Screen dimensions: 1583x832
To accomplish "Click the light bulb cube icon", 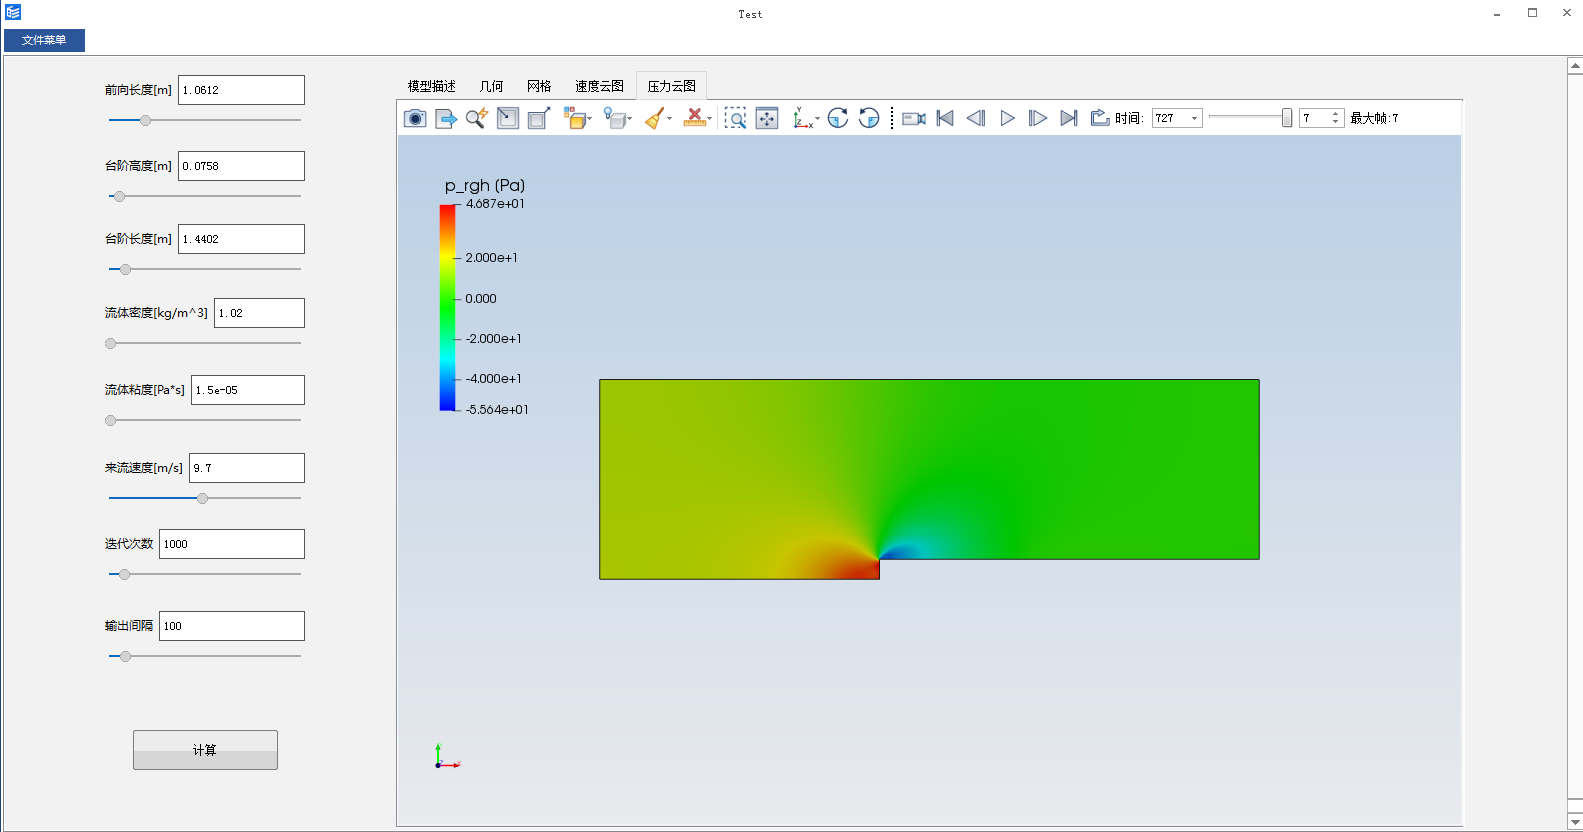I will point(614,118).
